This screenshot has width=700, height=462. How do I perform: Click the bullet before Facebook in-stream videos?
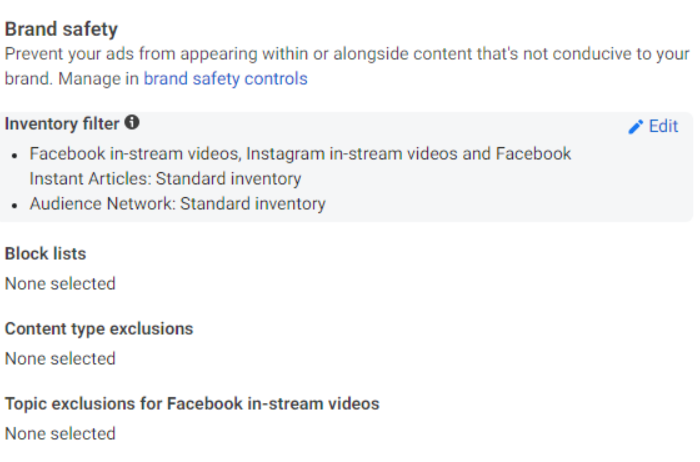(x=15, y=155)
